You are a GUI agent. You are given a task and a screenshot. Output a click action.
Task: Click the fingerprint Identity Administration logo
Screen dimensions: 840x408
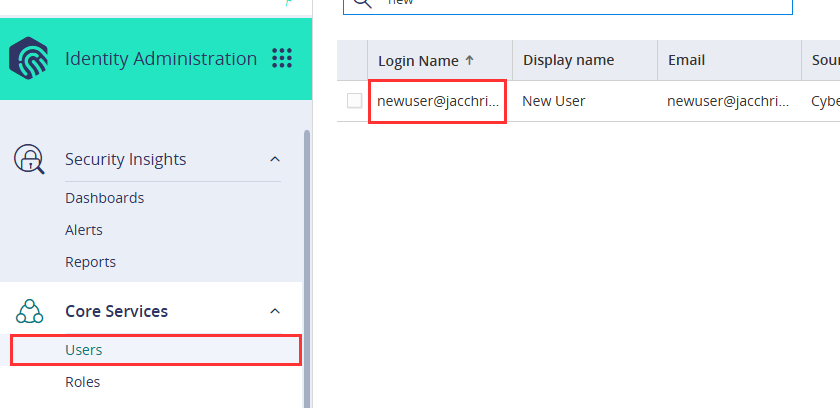(29, 58)
